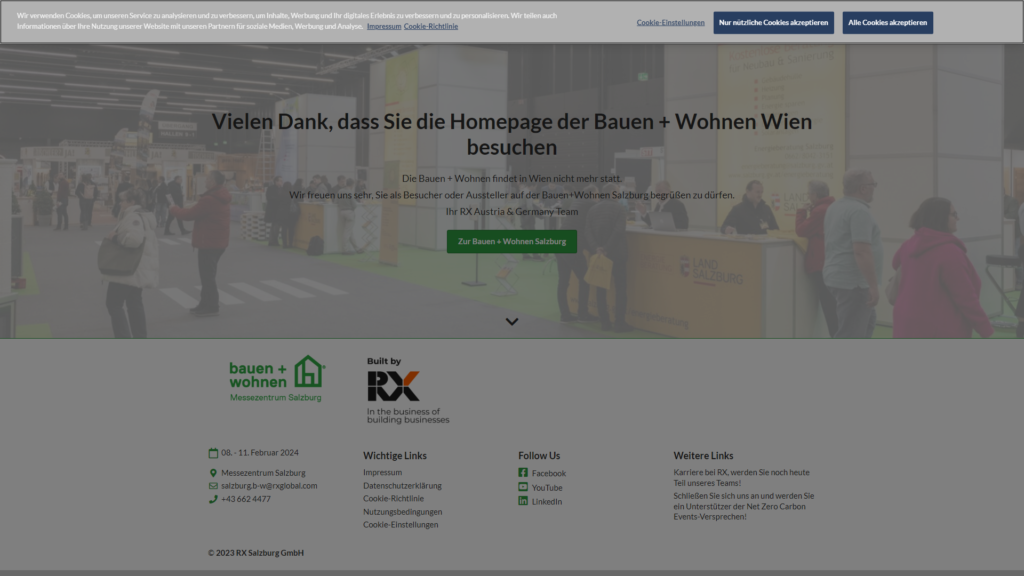
Task: Open Cookie-Richtlinie under Wichtige Links
Action: (x=393, y=498)
